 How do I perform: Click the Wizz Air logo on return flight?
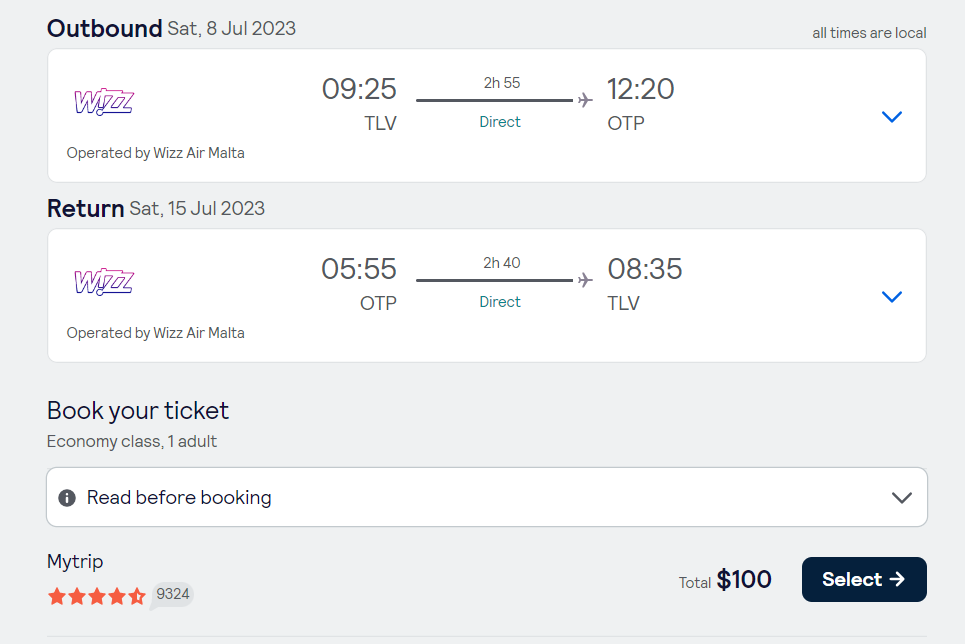pyautogui.click(x=104, y=281)
